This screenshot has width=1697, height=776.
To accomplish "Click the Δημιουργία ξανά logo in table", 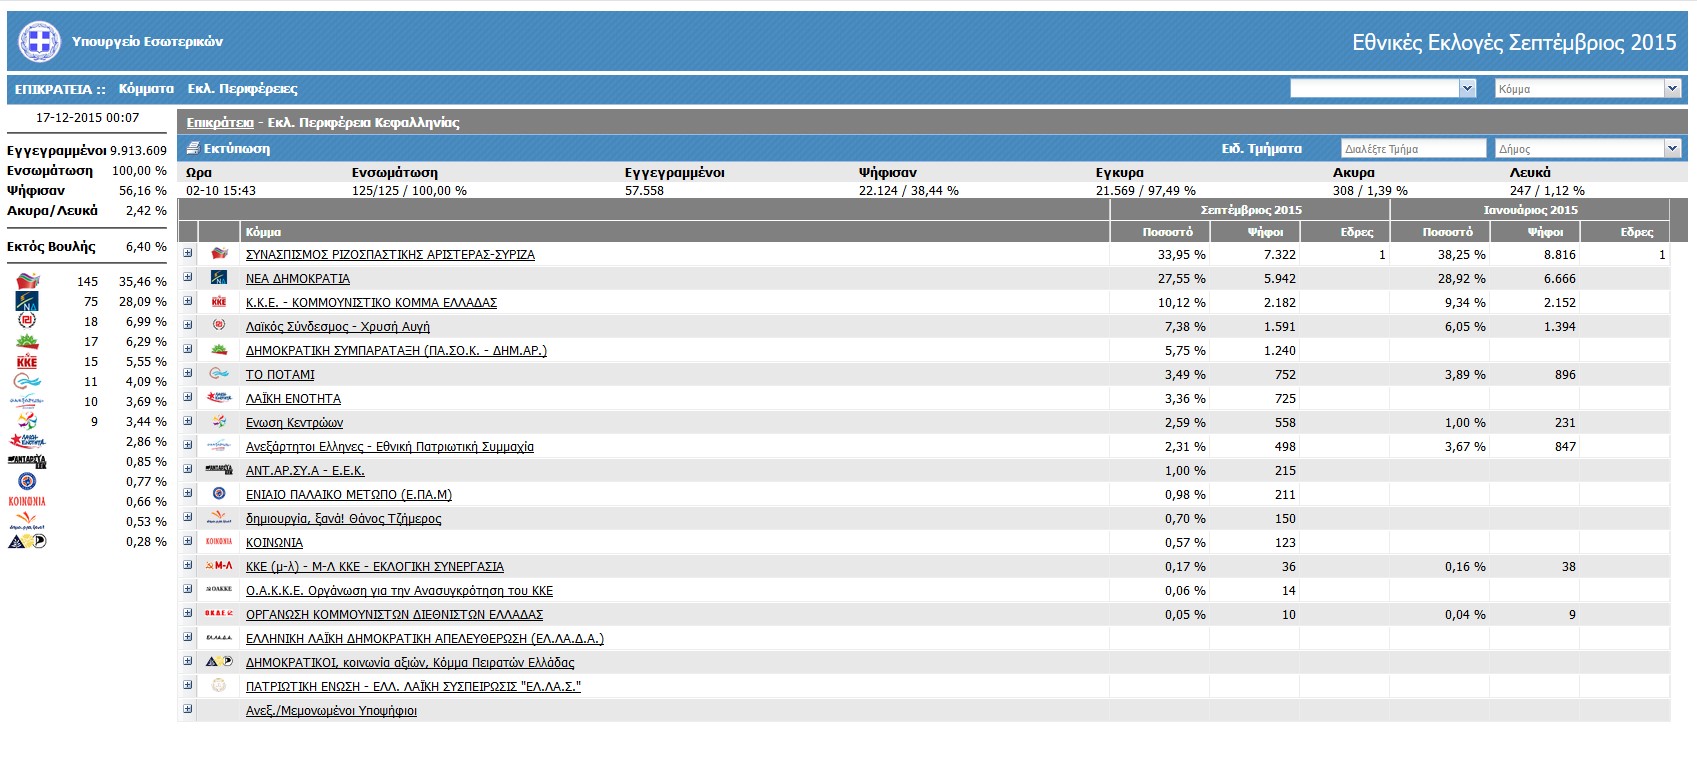I will coord(219,518).
